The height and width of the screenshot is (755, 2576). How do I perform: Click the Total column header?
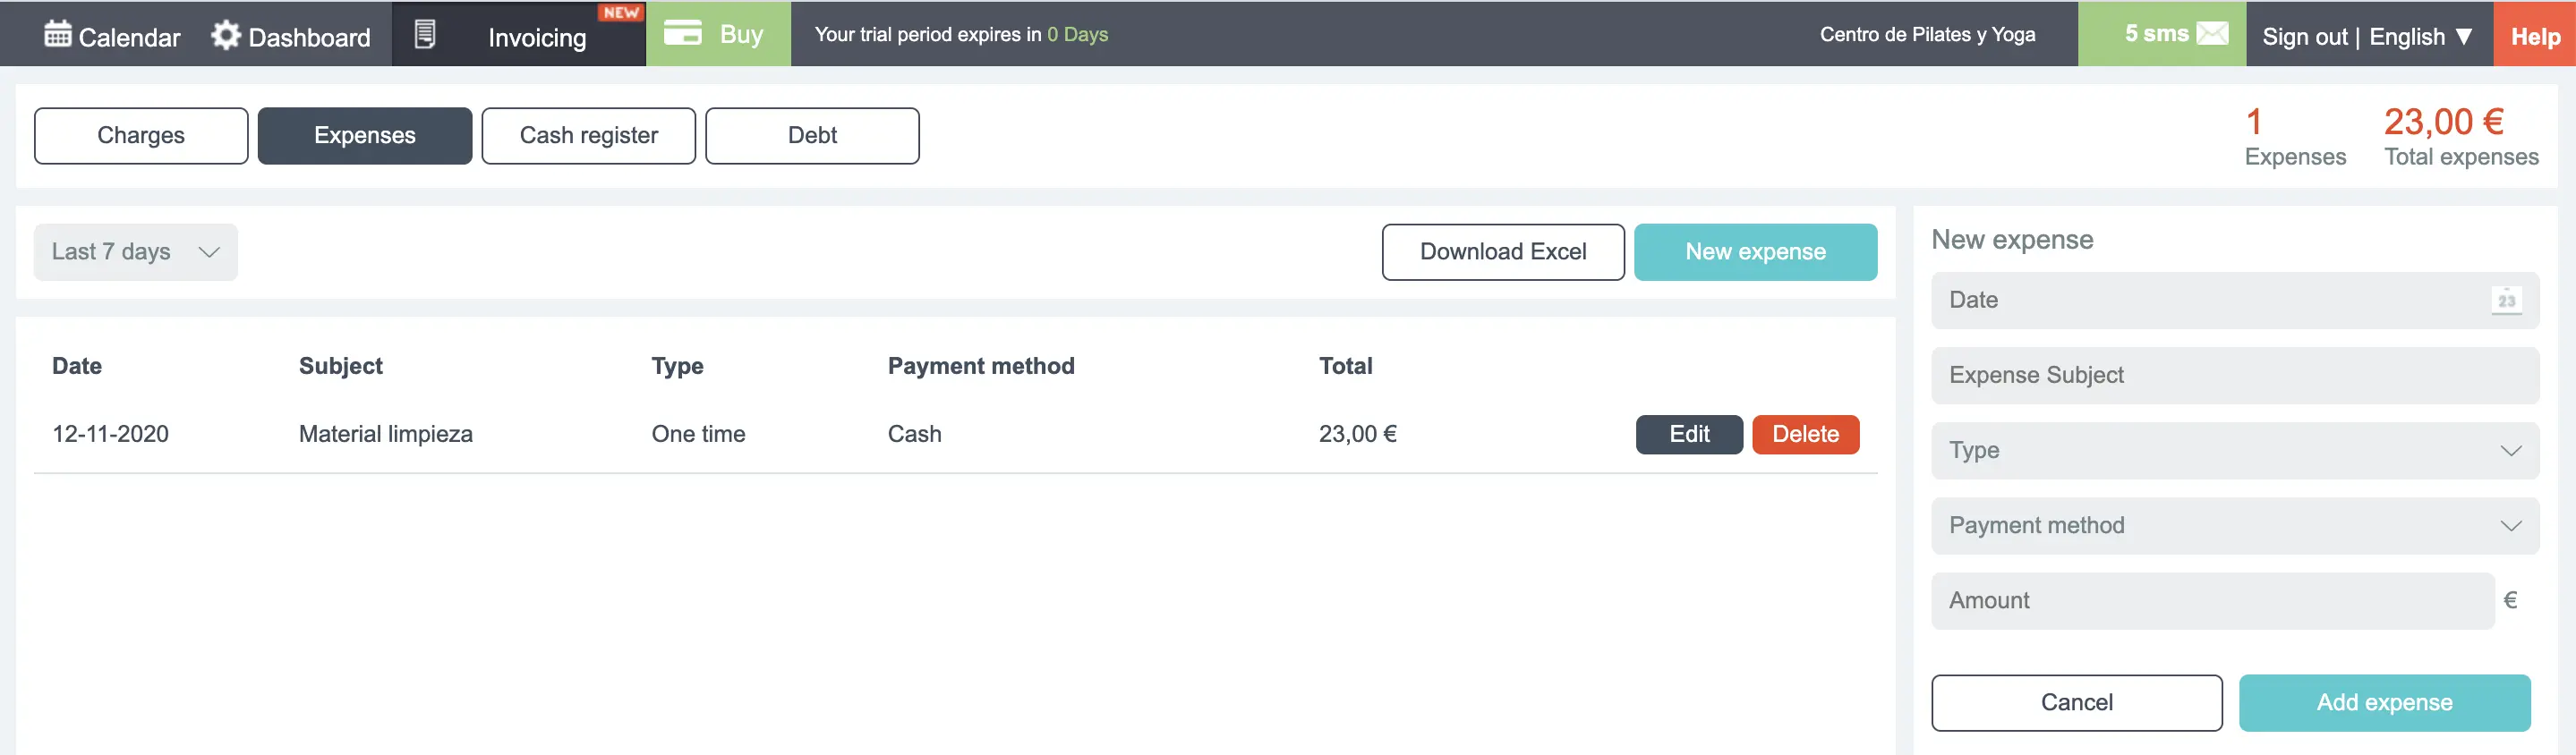1345,366
